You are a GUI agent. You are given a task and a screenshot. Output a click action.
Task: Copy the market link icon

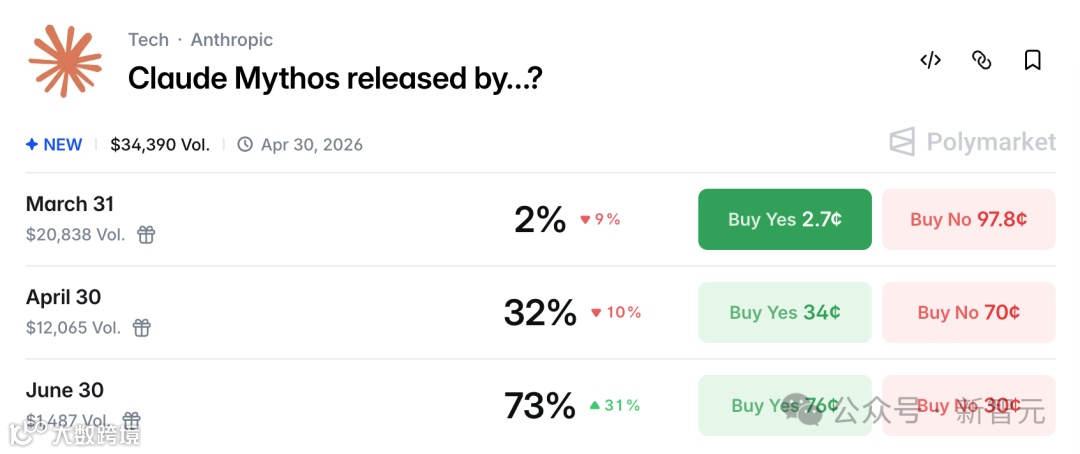click(x=982, y=60)
